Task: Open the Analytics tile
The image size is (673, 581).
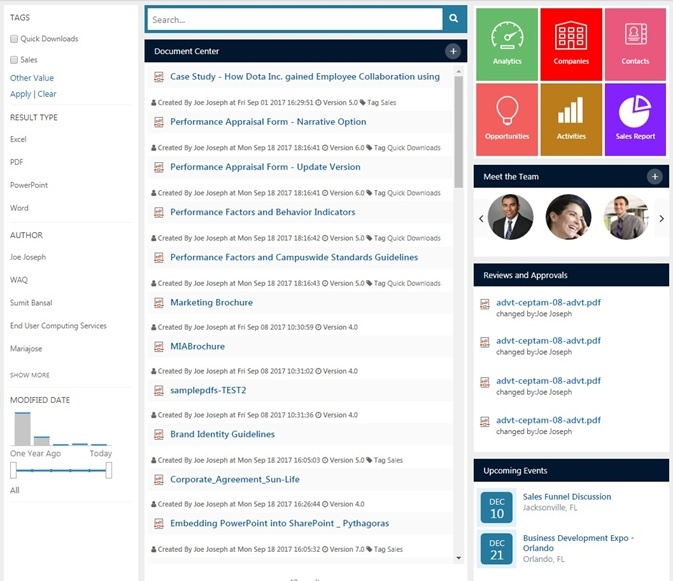Action: [x=507, y=44]
